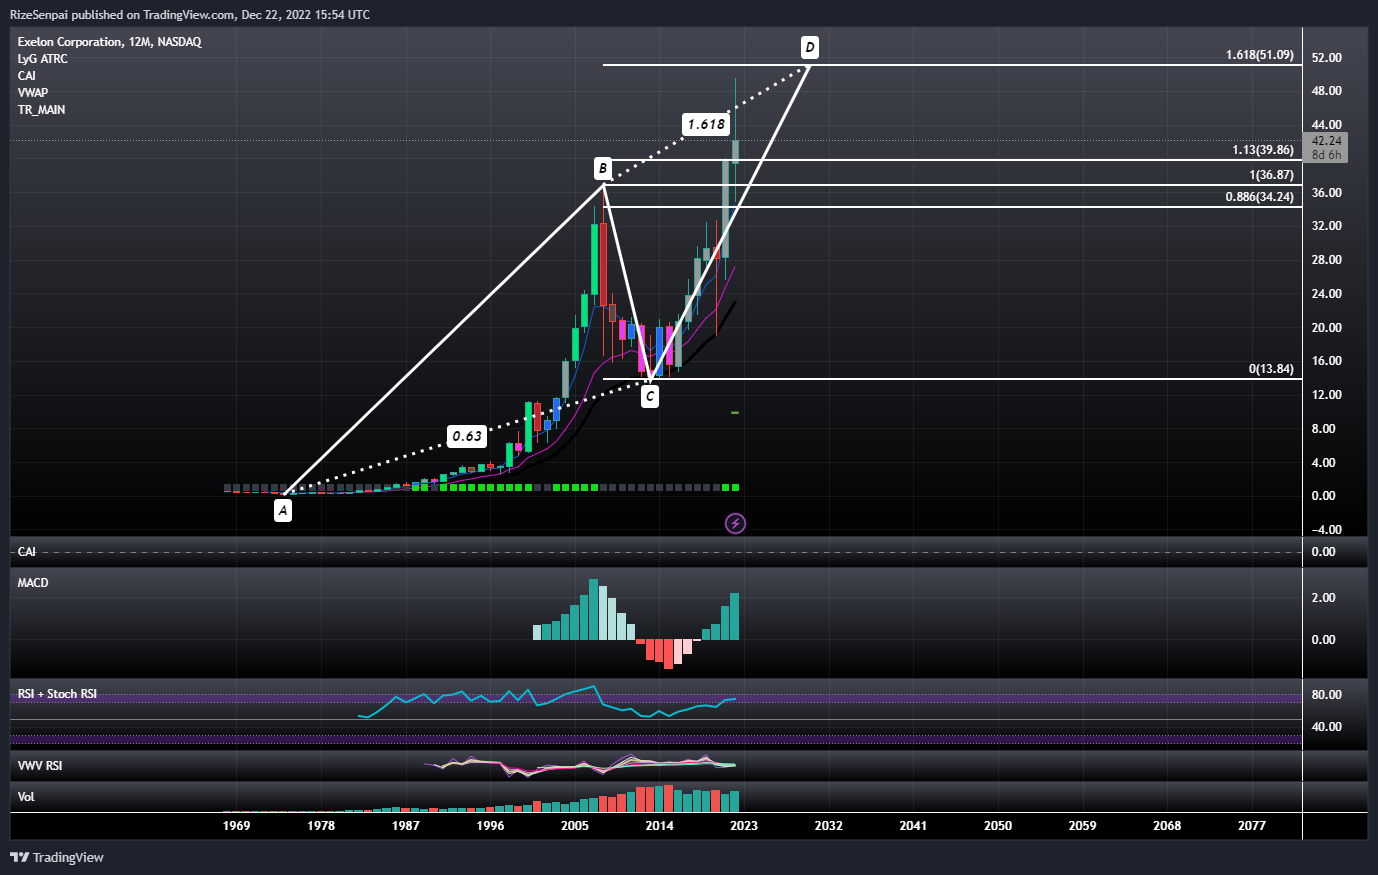Click the 28.00 price axis value
Image resolution: width=1378 pixels, height=875 pixels.
click(x=1327, y=260)
